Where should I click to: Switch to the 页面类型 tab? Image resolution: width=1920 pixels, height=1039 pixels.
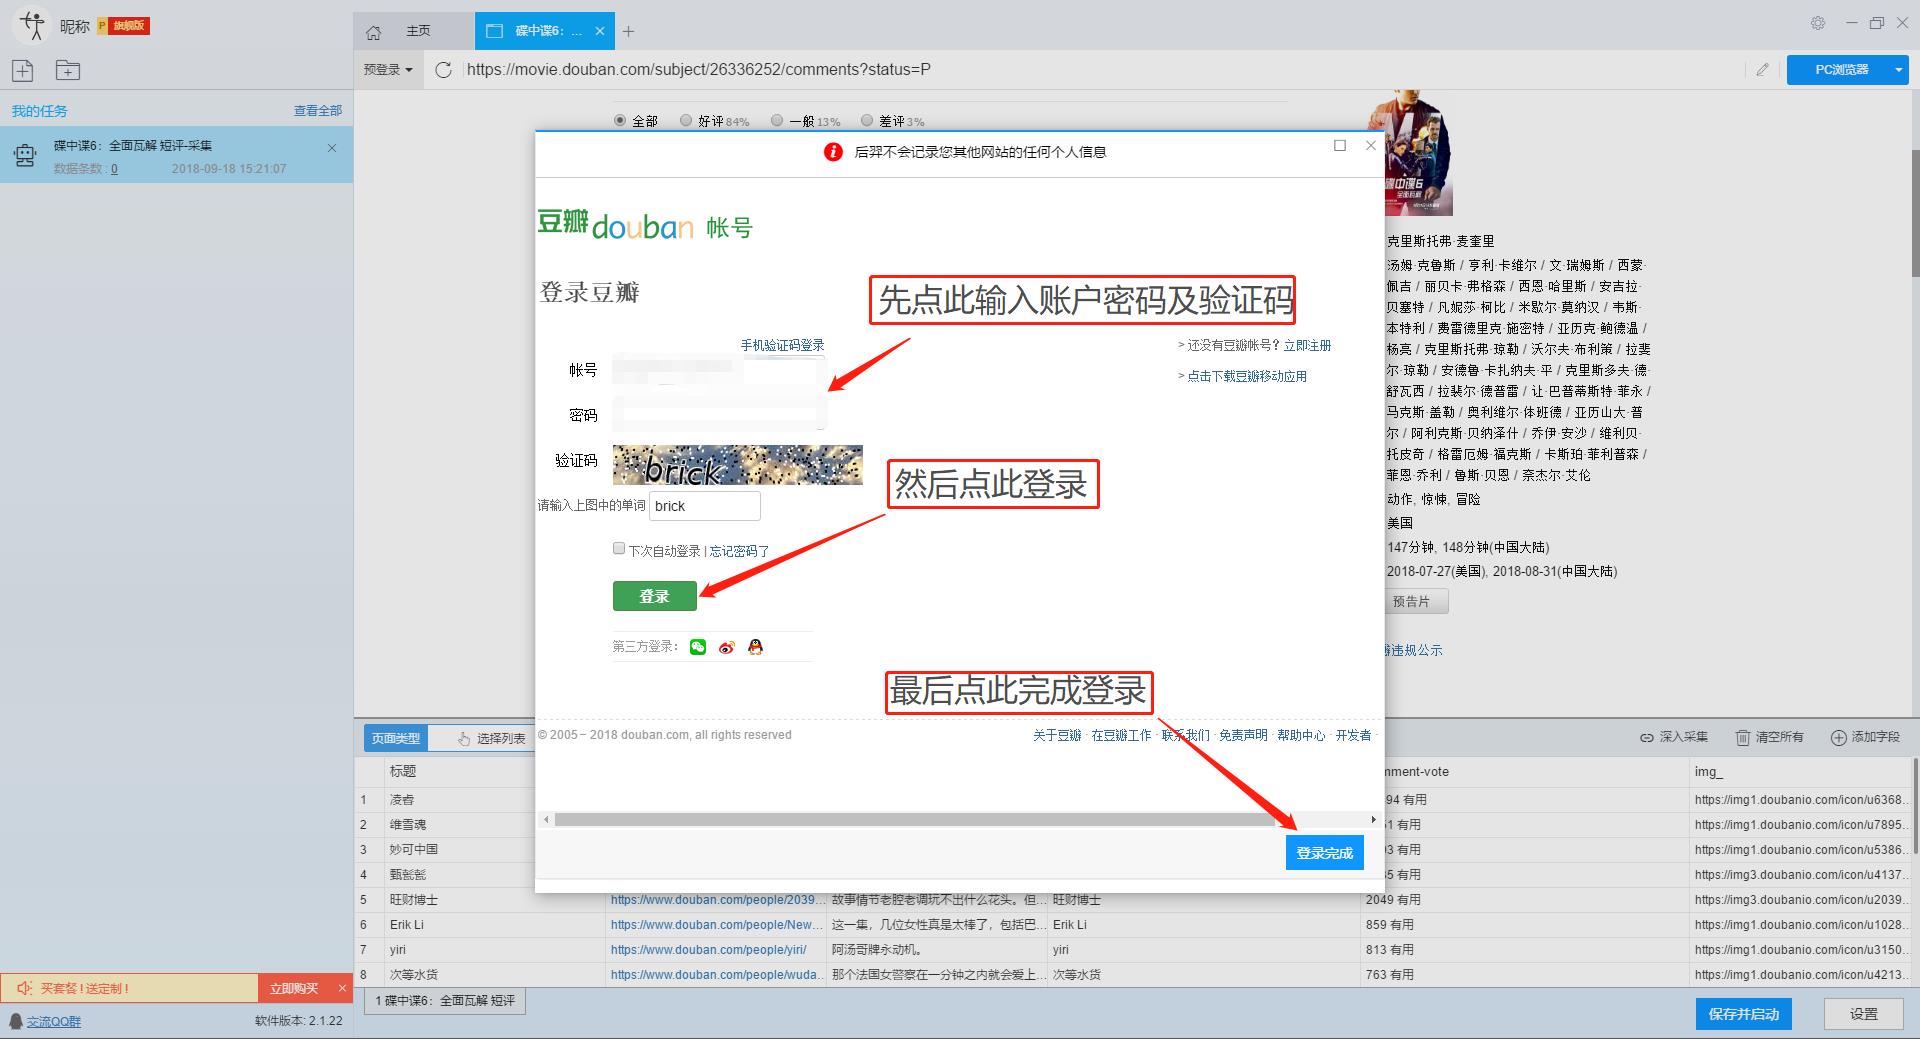[396, 738]
